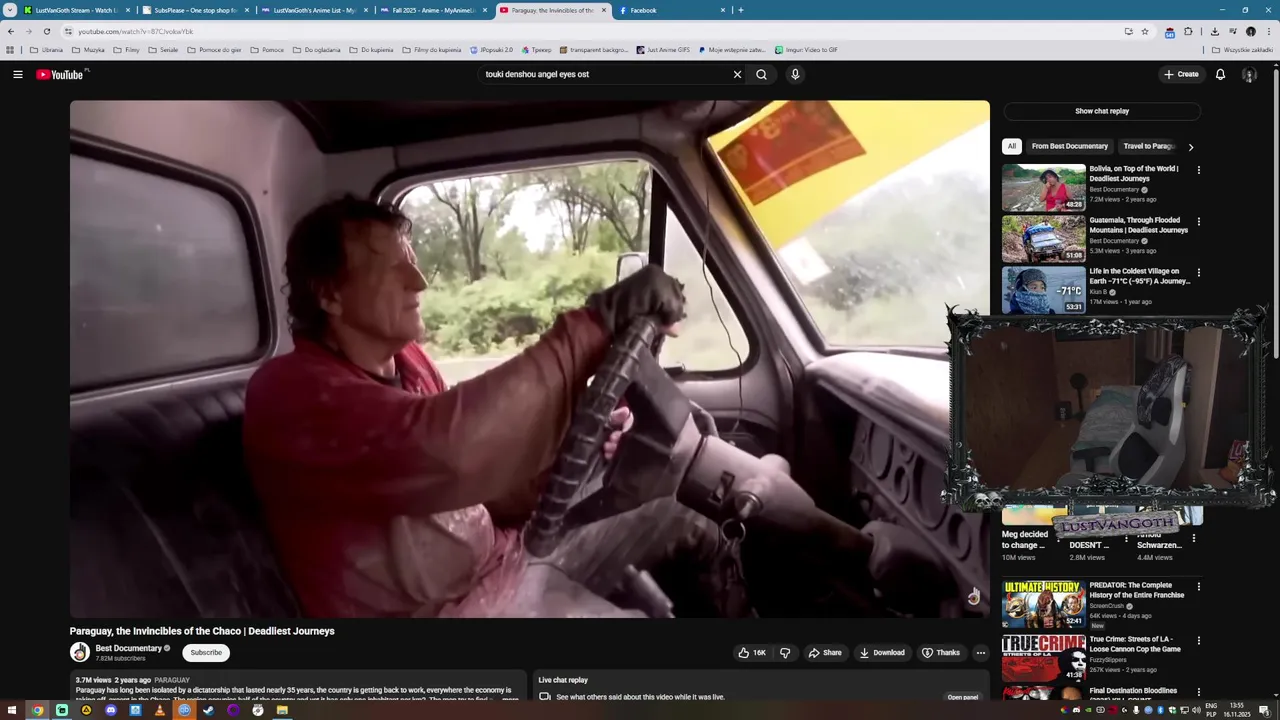The image size is (1280, 720).
Task: Open the YouTube hamburger guide menu
Action: [18, 74]
